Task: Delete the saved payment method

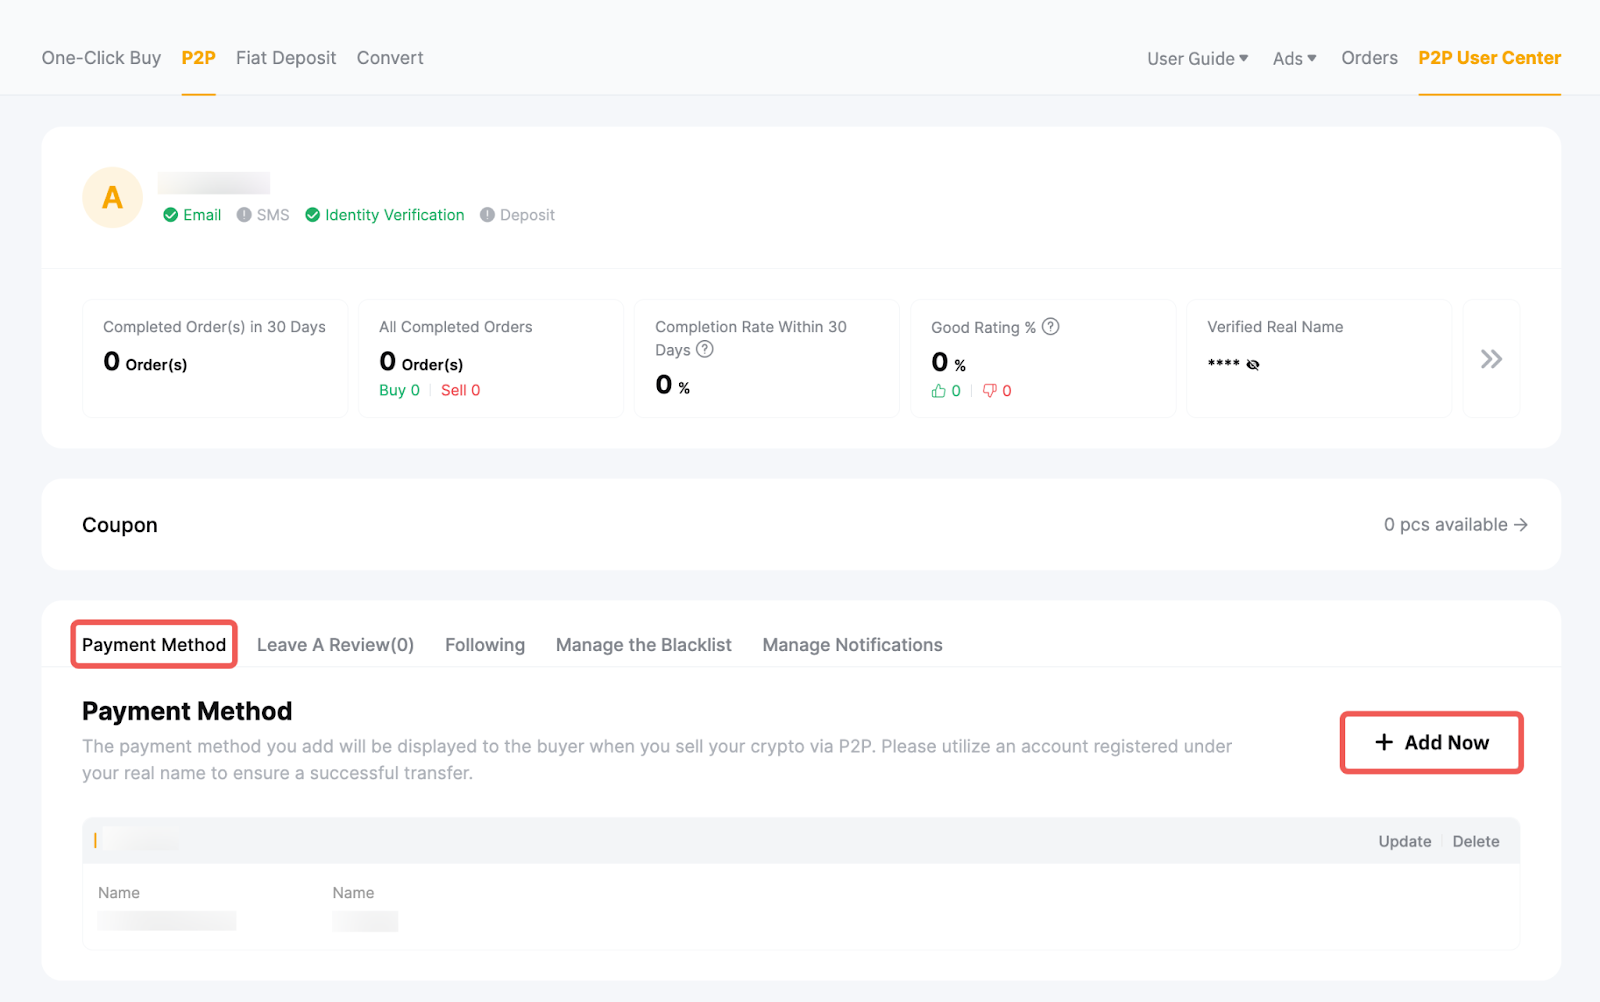Action: [x=1475, y=842]
